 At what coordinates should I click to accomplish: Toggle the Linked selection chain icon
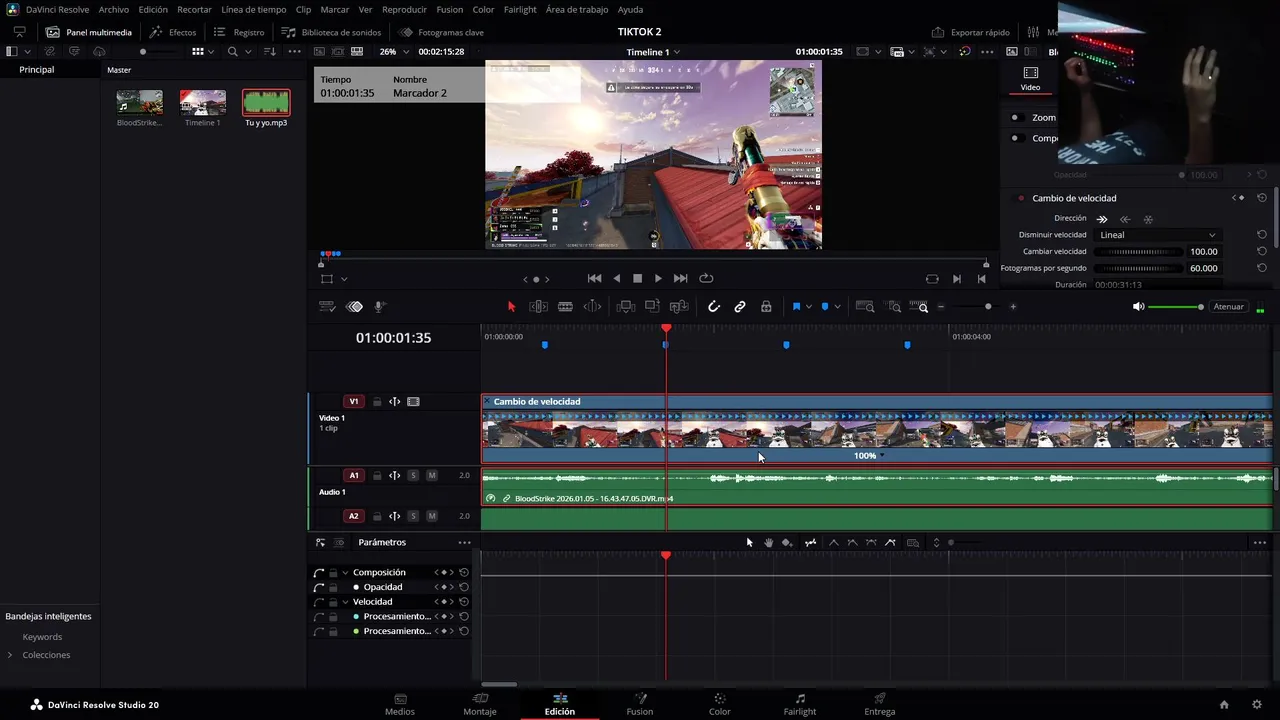coord(740,307)
